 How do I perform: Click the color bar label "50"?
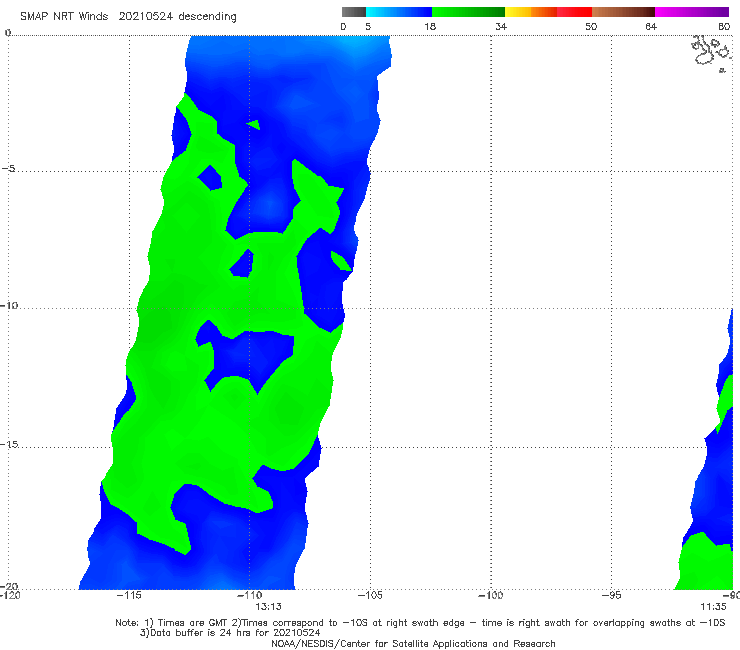tap(591, 27)
